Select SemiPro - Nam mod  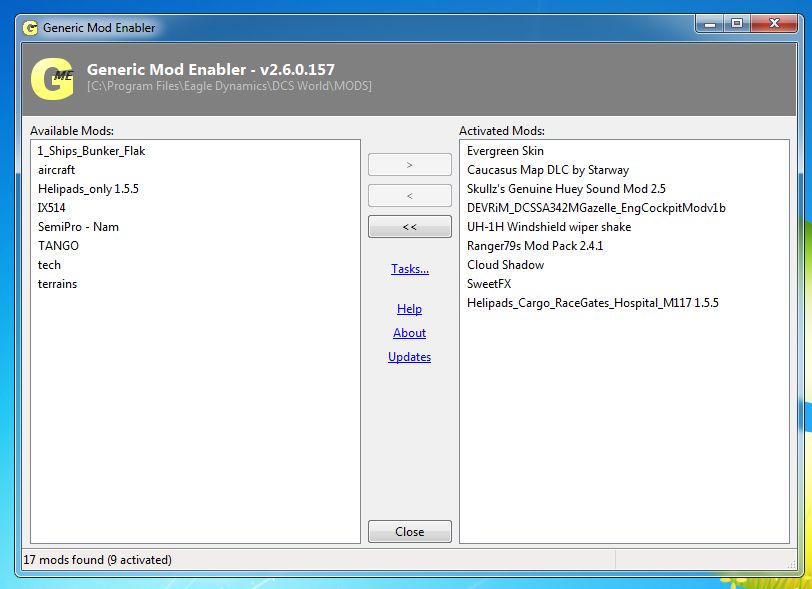point(78,227)
